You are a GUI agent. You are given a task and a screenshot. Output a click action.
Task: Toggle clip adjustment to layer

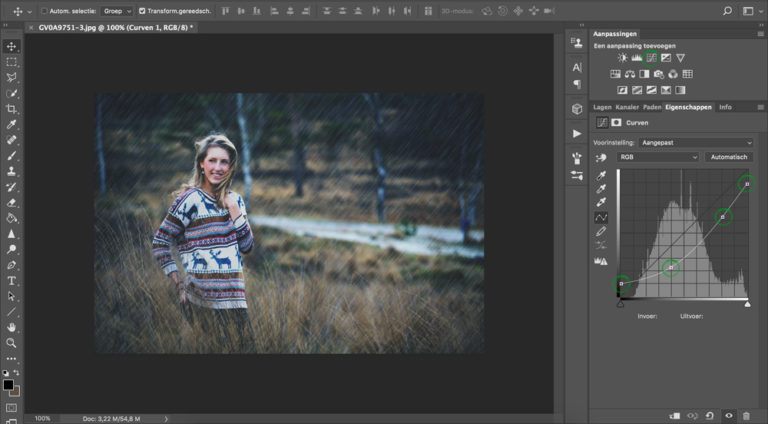pos(674,416)
